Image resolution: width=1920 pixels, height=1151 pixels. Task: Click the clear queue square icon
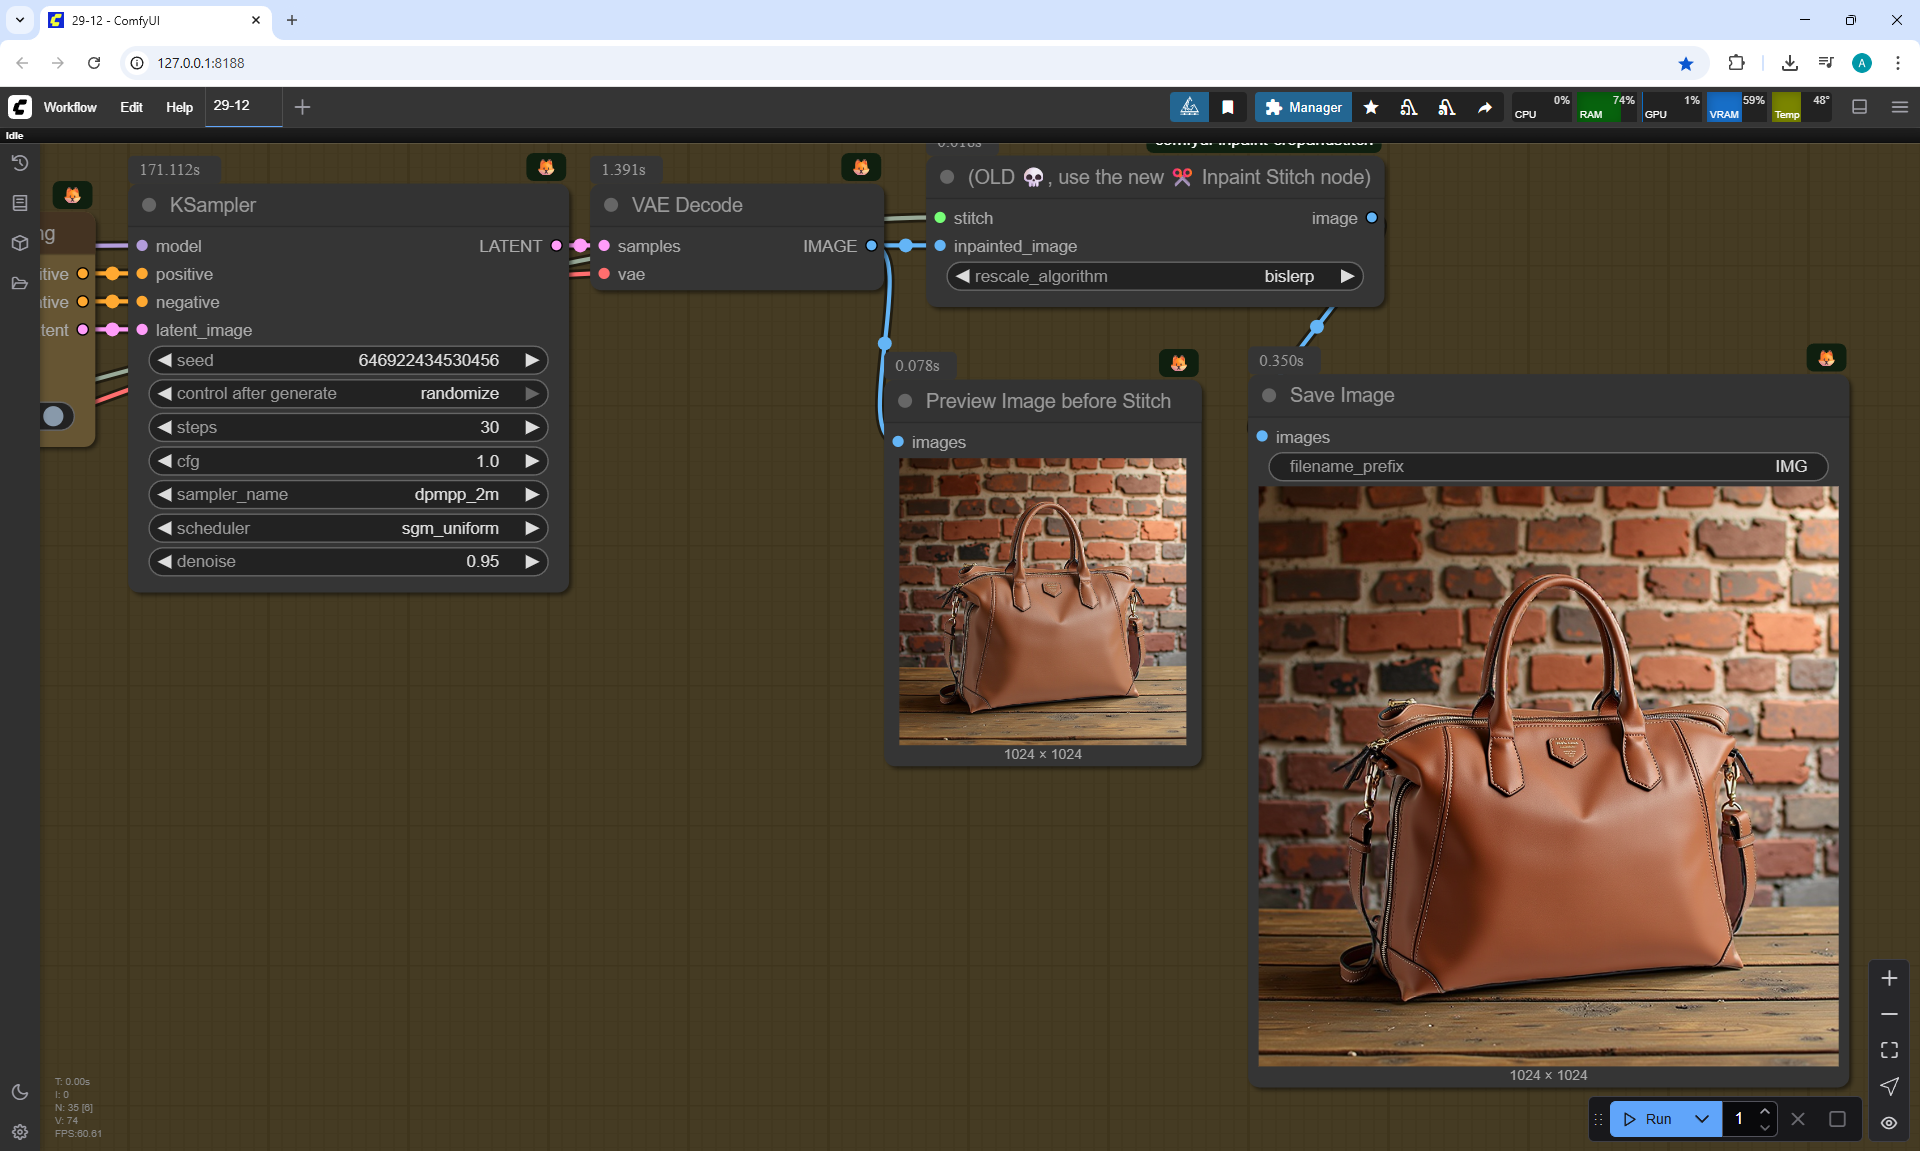(1837, 1119)
